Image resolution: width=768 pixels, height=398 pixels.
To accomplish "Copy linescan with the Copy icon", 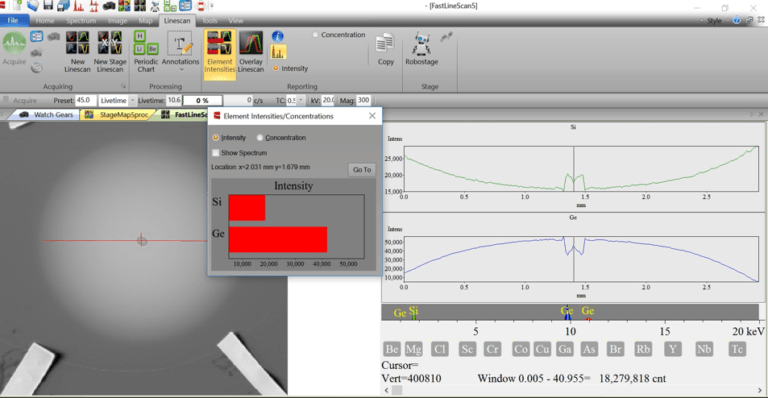I will (x=385, y=49).
